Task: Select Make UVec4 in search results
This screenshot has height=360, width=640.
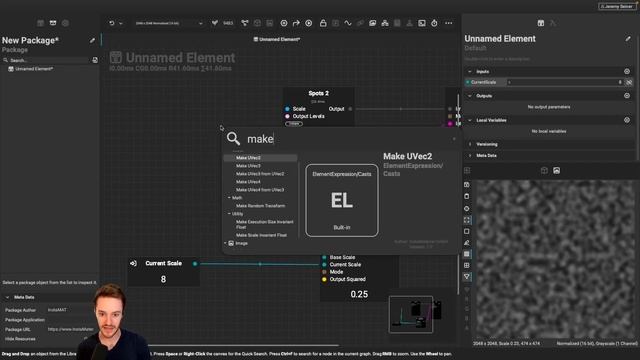Action: (248, 182)
